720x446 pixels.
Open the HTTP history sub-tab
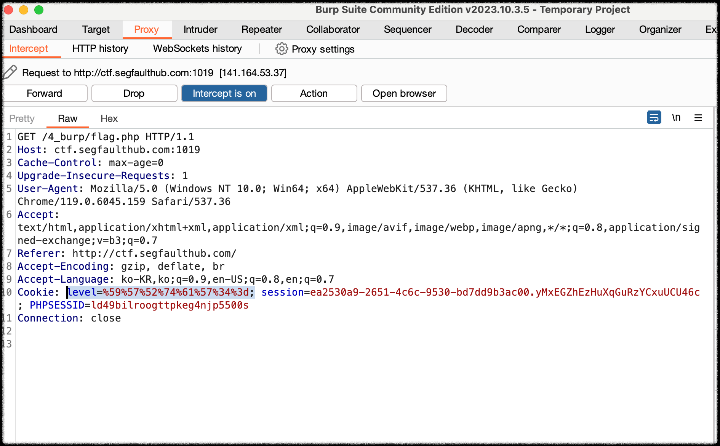click(100, 49)
